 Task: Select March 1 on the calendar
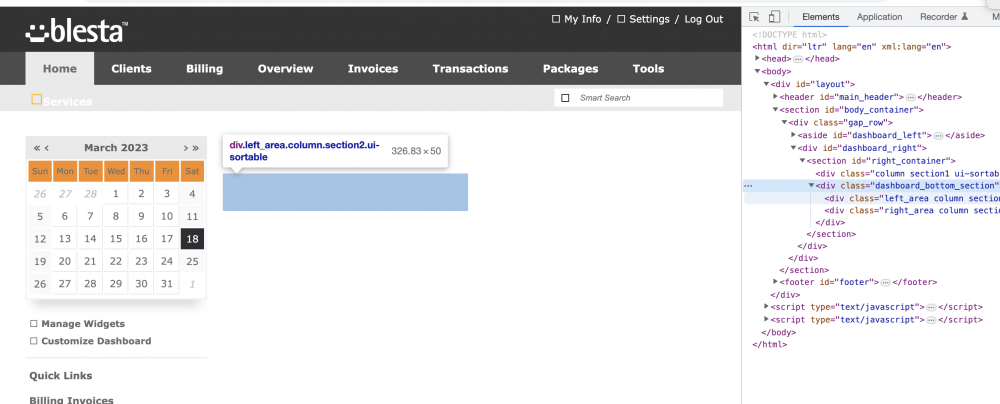[x=115, y=194]
